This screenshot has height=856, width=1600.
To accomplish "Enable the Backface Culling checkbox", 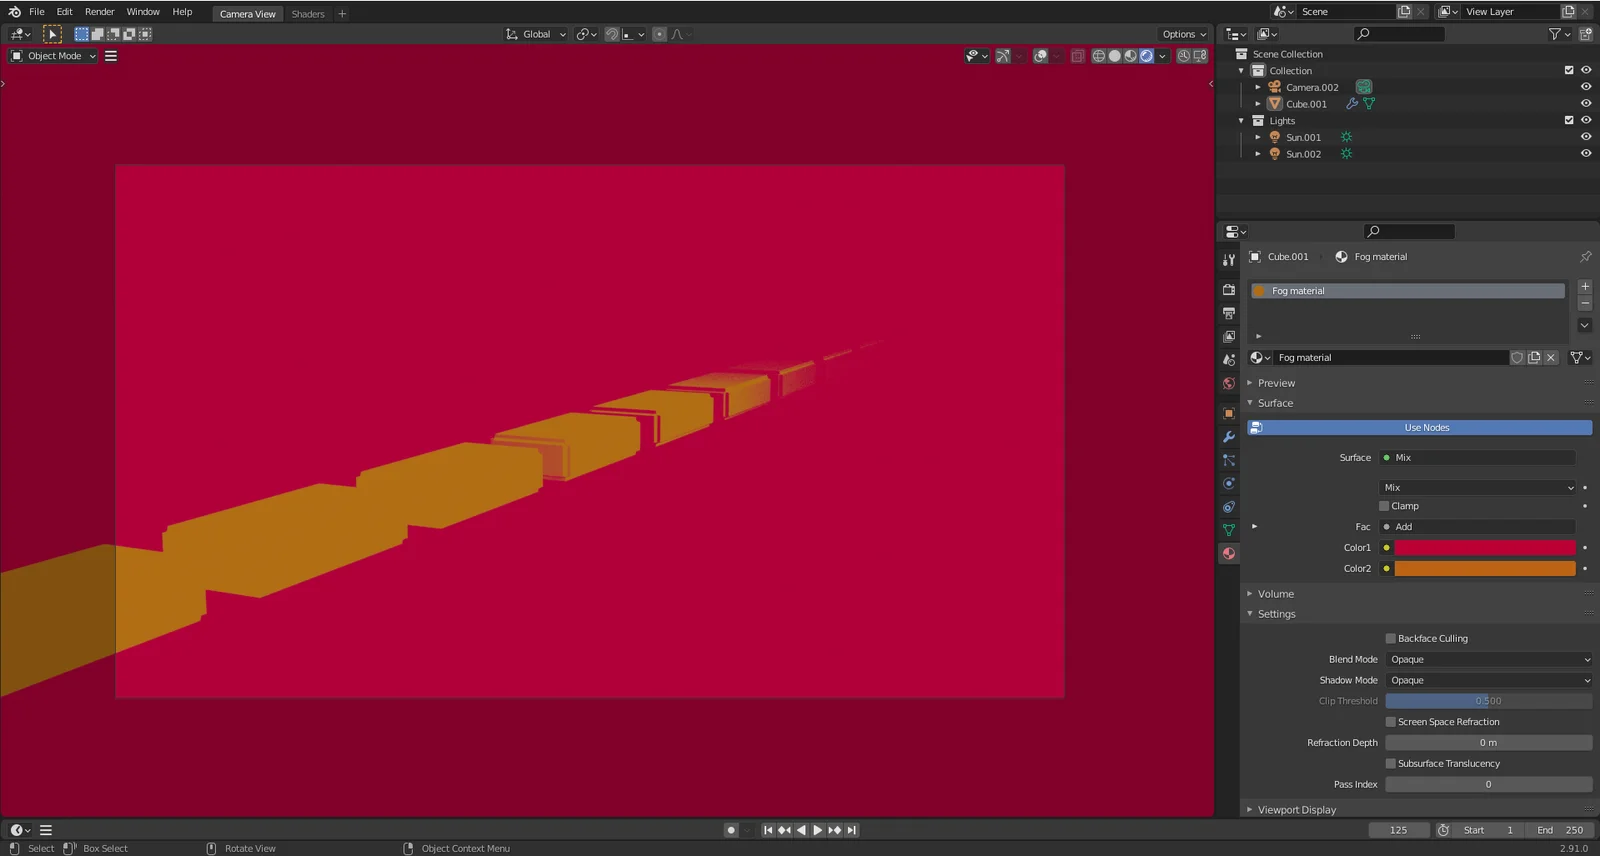I will pyautogui.click(x=1390, y=639).
